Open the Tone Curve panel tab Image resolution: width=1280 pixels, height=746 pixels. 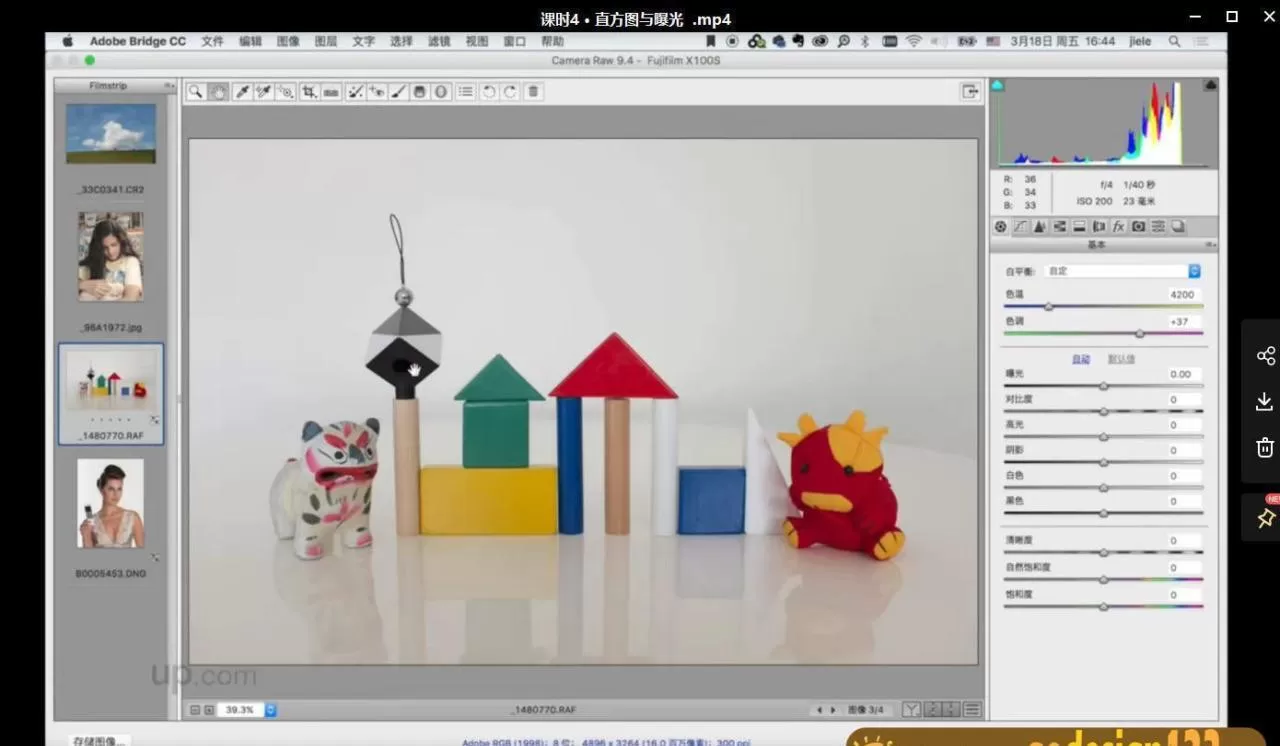(x=1020, y=227)
